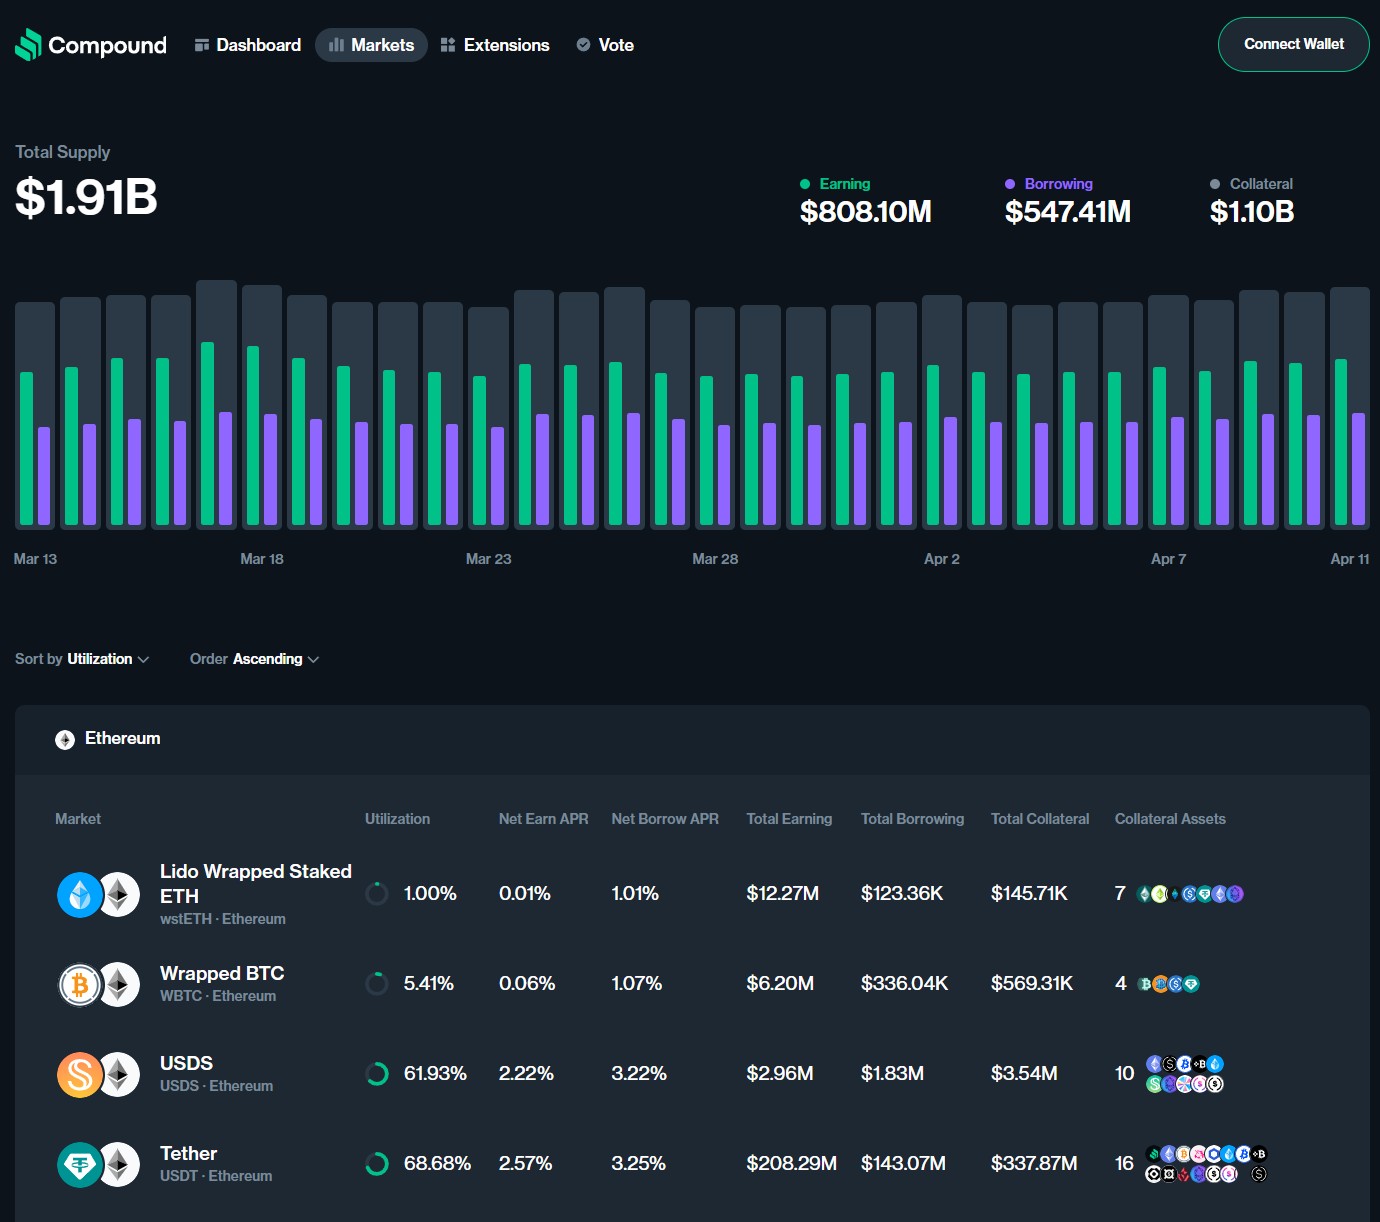
Task: Select the Apr 11 bar in chart
Action: coord(1349,408)
